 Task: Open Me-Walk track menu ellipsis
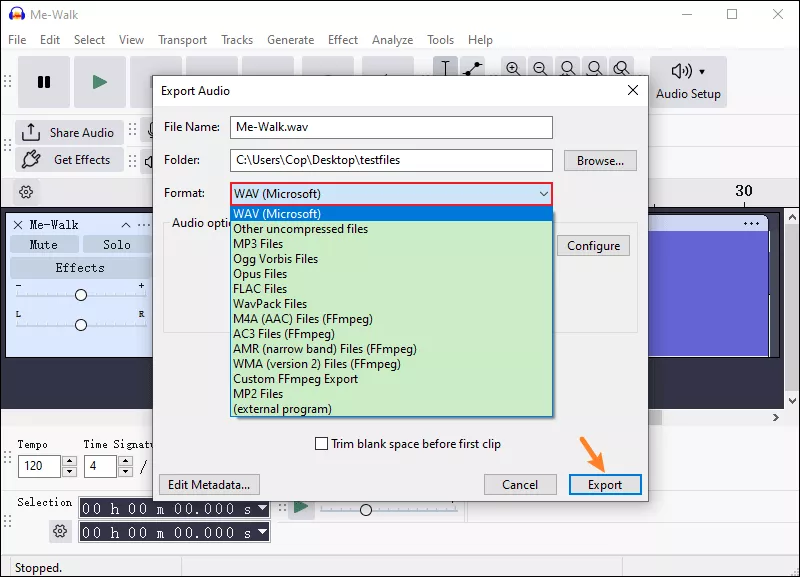pyautogui.click(x=144, y=225)
